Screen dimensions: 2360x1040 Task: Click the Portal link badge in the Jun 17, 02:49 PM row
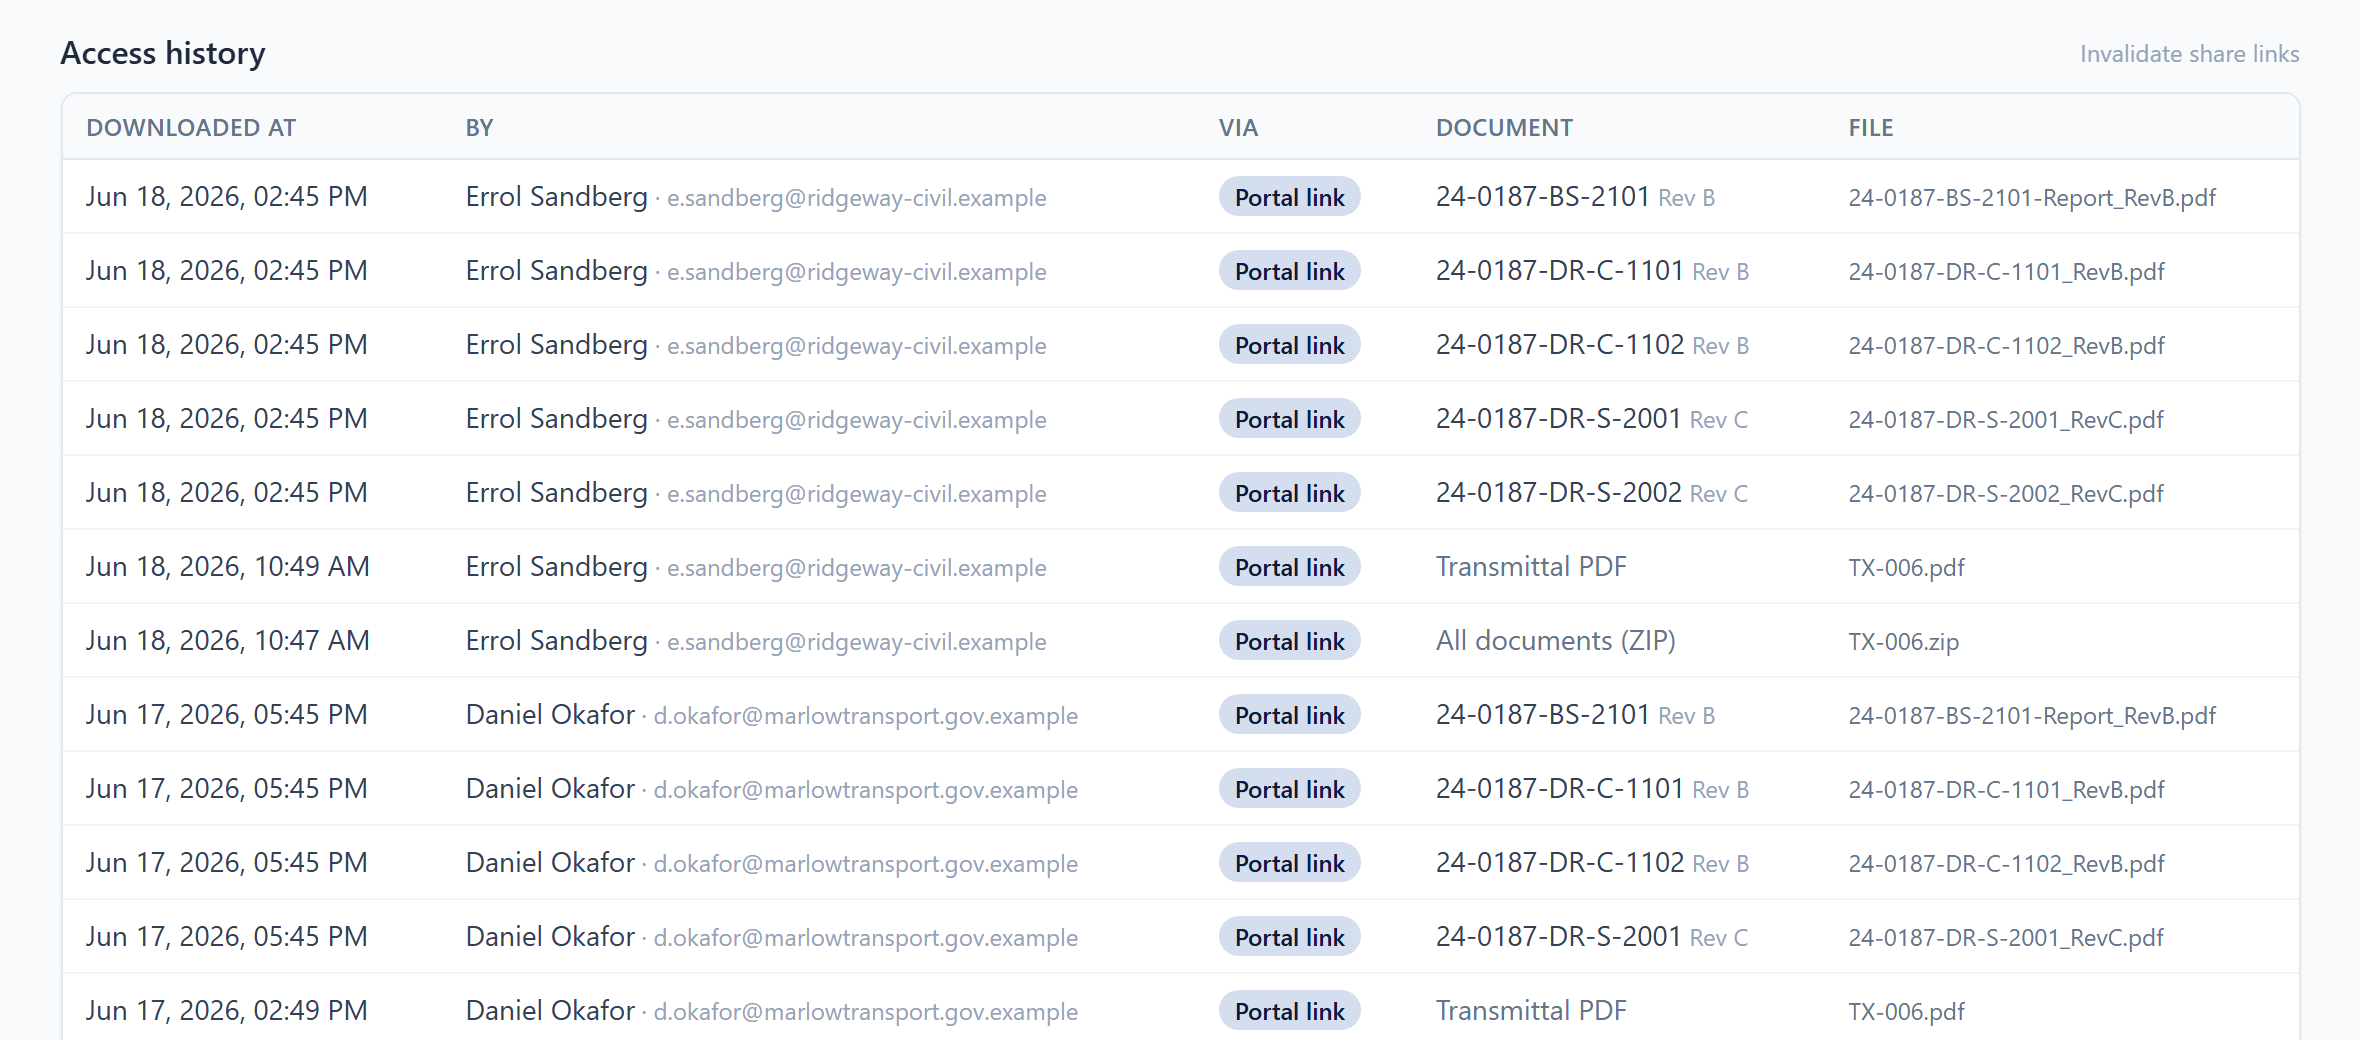(1289, 1011)
